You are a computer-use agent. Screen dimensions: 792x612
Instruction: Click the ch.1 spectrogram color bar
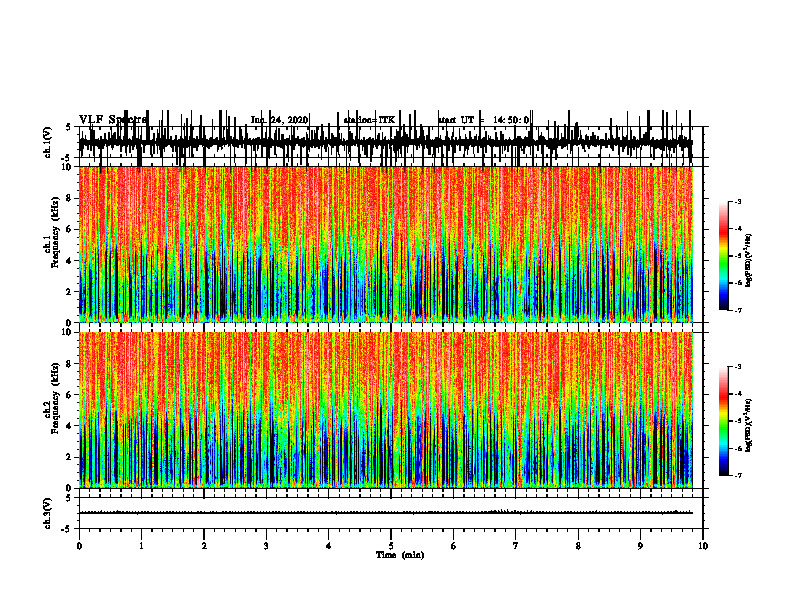click(724, 256)
